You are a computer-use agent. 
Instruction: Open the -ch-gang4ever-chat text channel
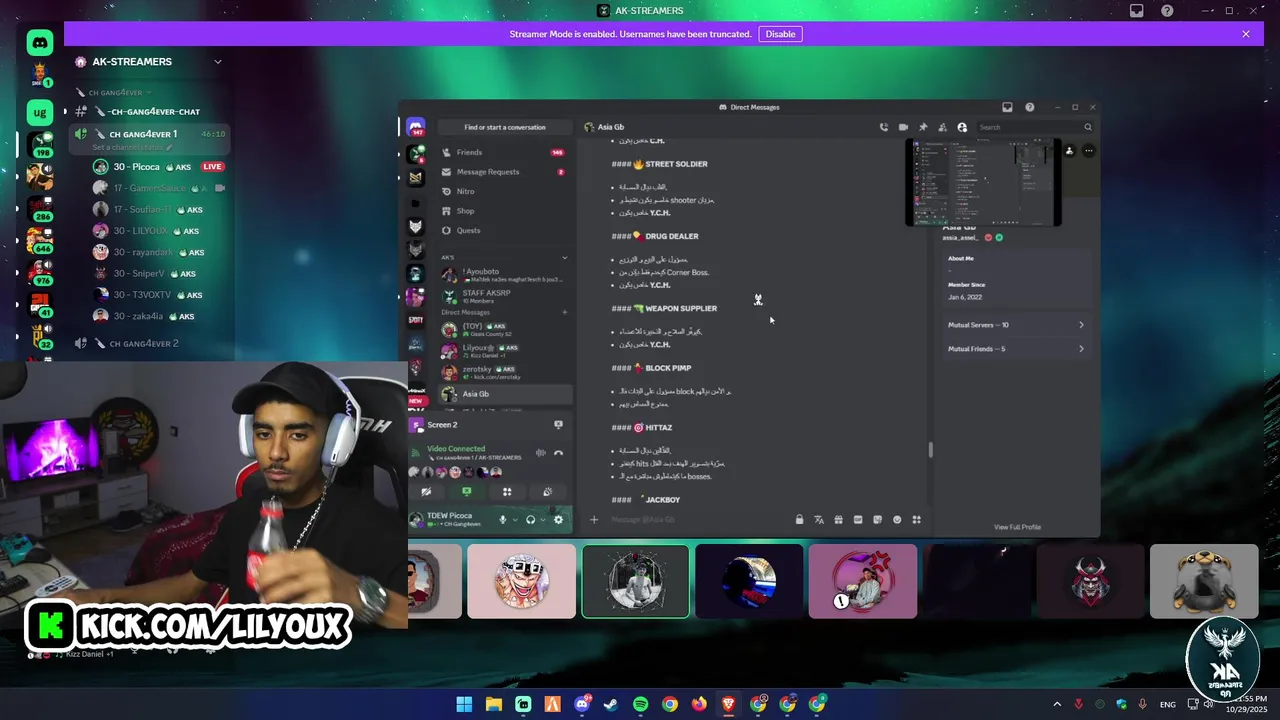click(150, 112)
